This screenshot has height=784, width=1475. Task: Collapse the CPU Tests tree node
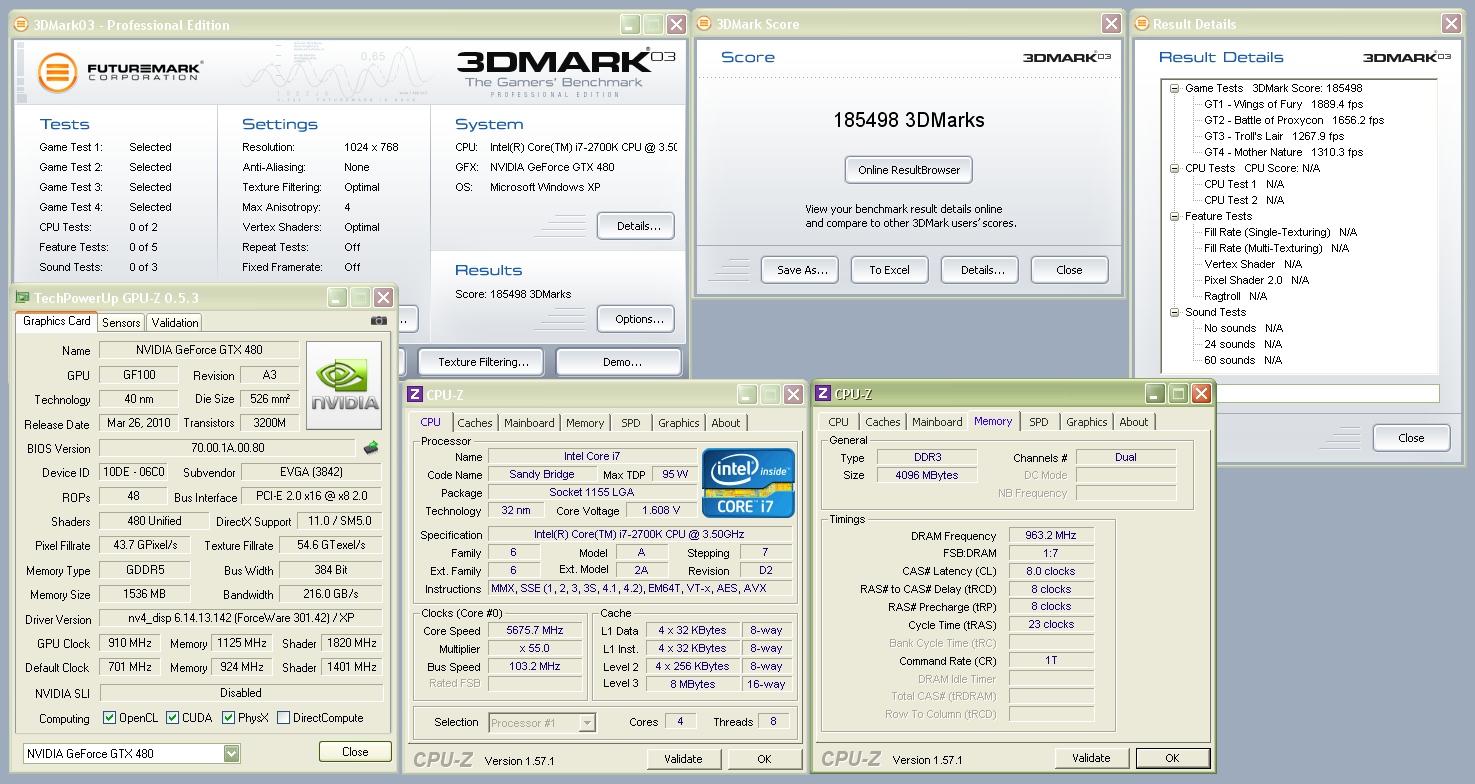click(1174, 168)
